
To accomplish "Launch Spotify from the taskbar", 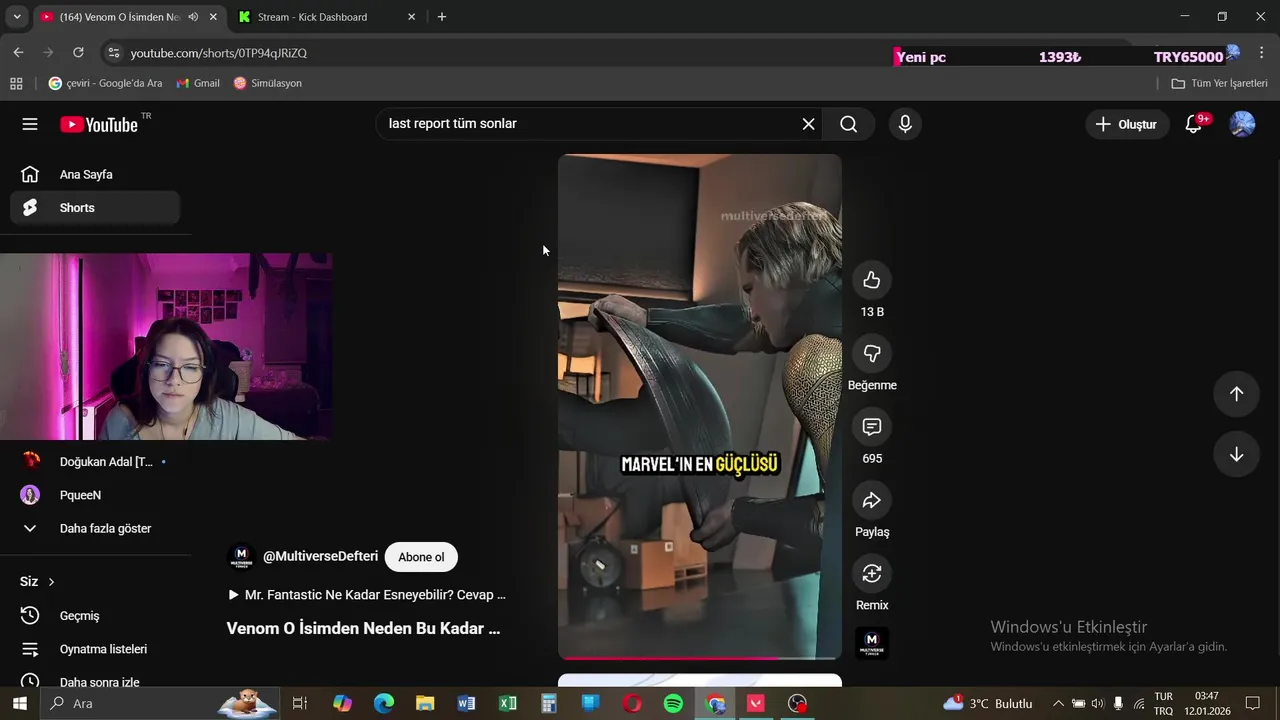I will 673,703.
